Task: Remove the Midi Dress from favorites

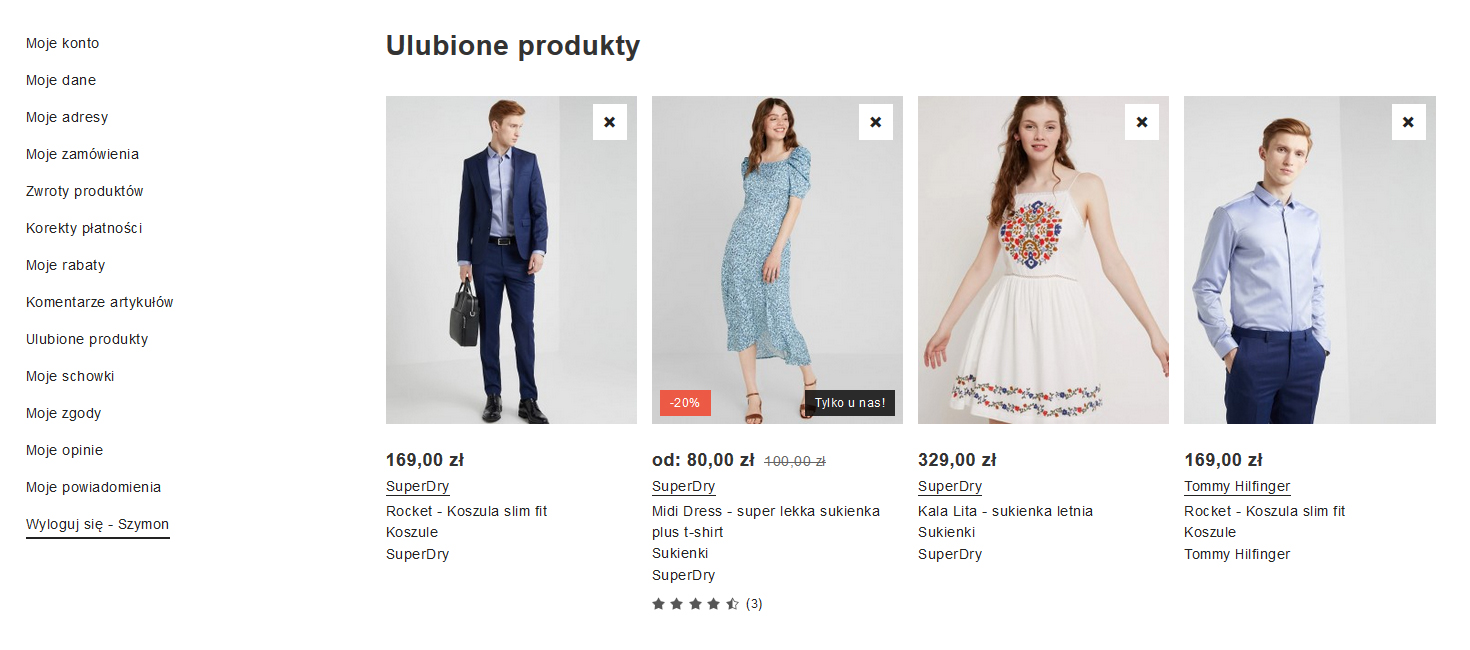Action: [x=875, y=122]
